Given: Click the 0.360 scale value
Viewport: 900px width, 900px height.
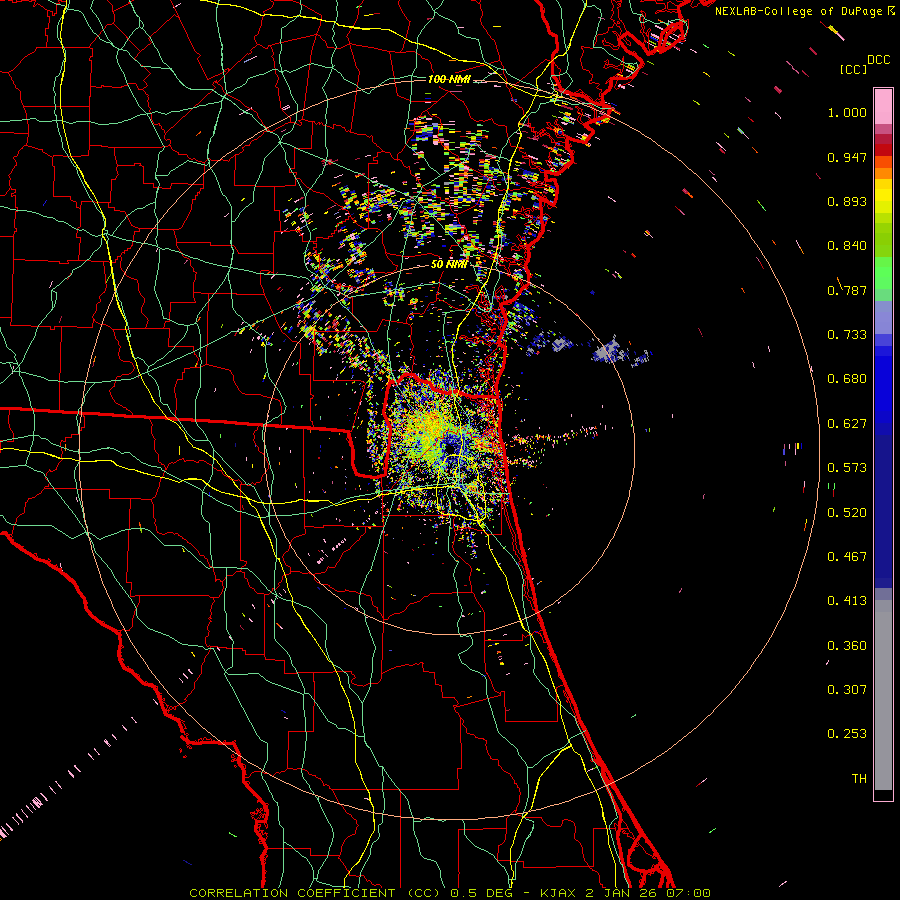Looking at the screenshot, I should [x=847, y=646].
